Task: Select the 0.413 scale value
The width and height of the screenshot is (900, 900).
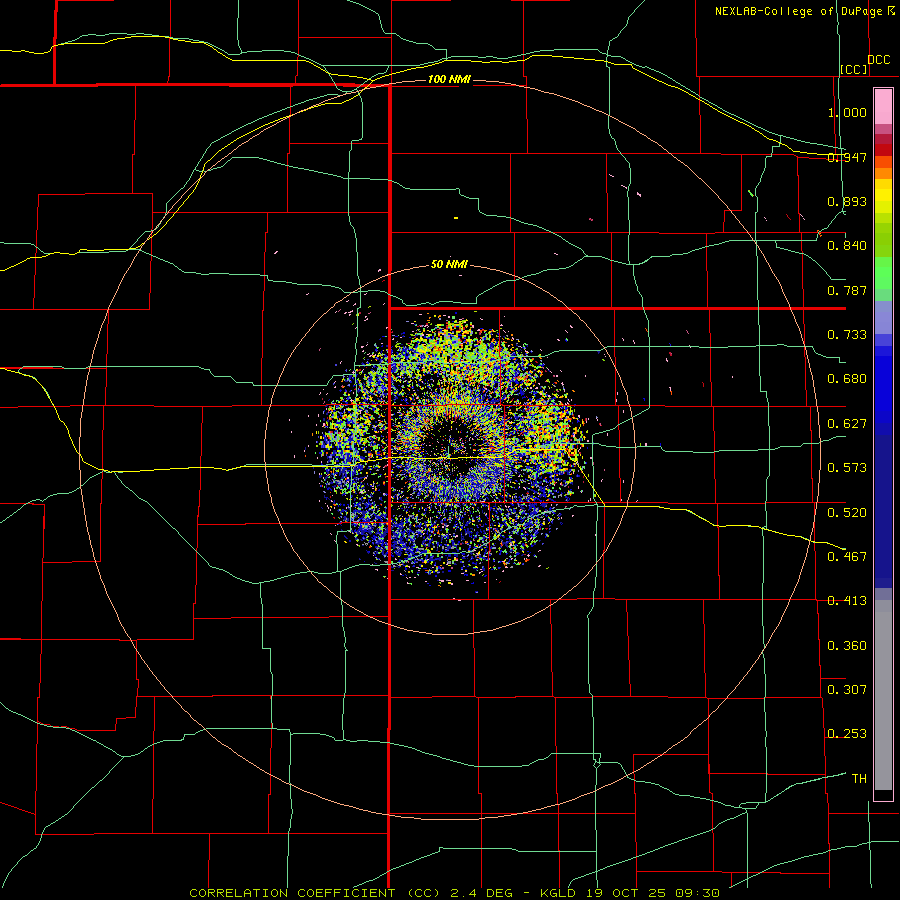Action: (847, 601)
